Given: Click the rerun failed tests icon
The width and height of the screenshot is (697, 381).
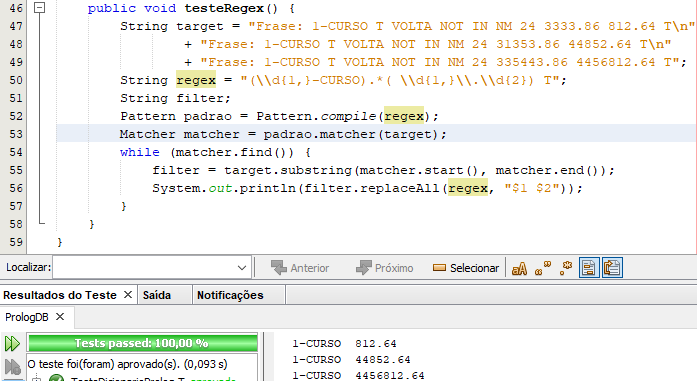Looking at the screenshot, I should tap(12, 366).
